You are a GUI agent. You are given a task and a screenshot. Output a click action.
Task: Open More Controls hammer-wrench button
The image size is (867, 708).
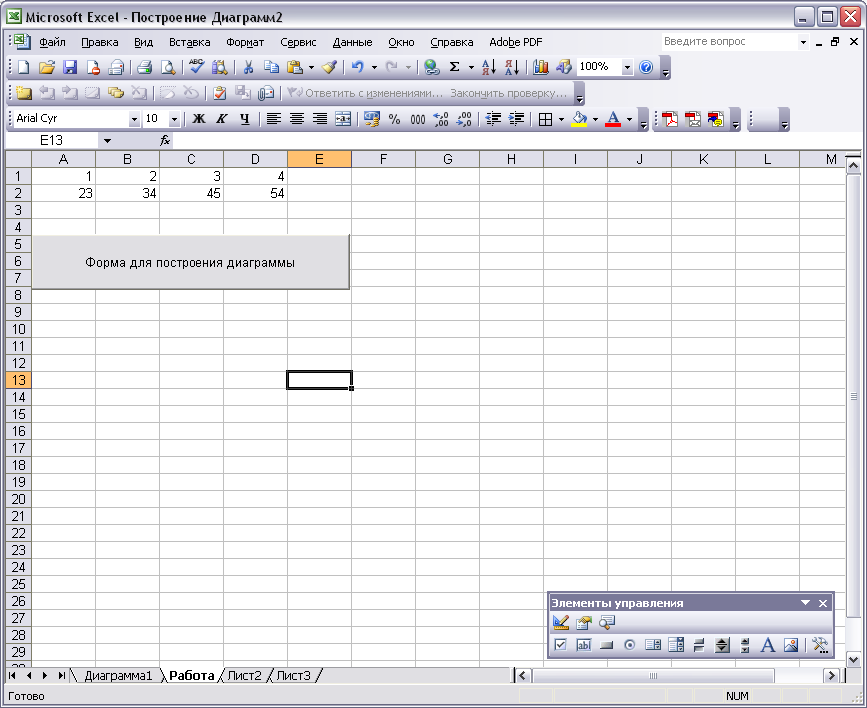tap(820, 645)
